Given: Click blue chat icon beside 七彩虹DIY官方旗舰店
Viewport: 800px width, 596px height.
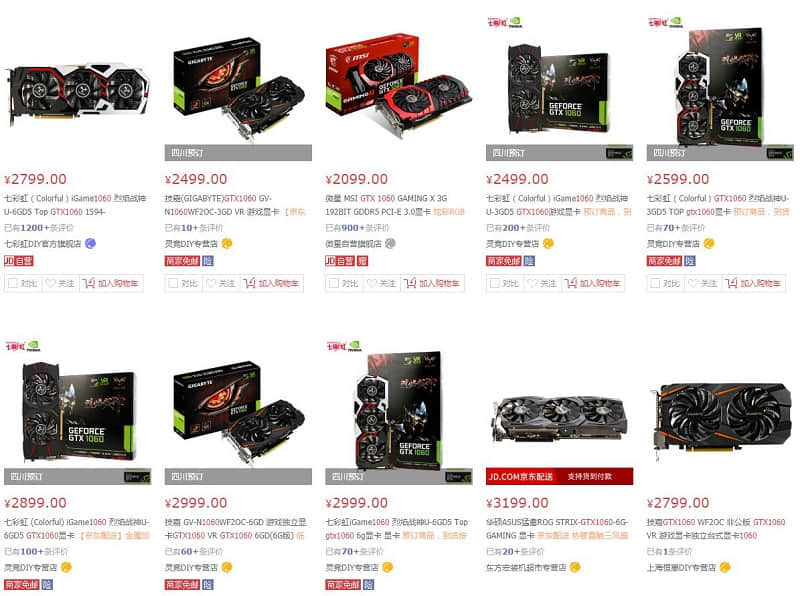Looking at the screenshot, I should [90, 243].
